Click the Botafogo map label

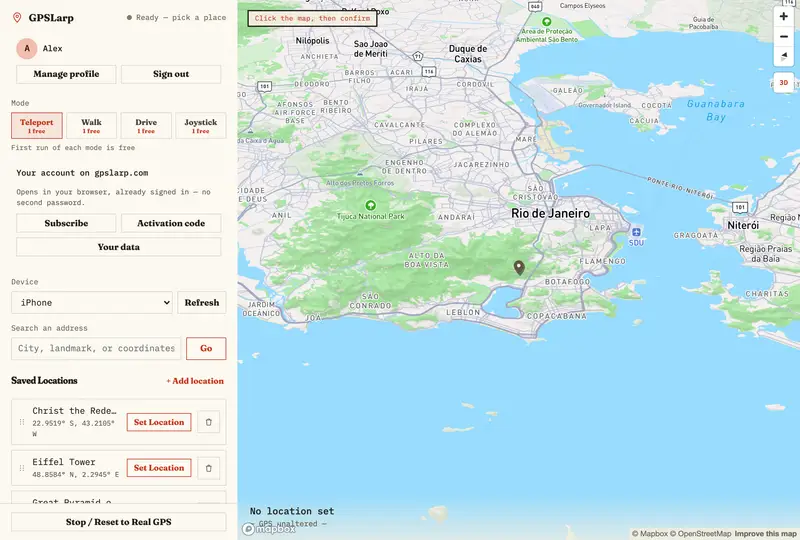click(x=567, y=282)
